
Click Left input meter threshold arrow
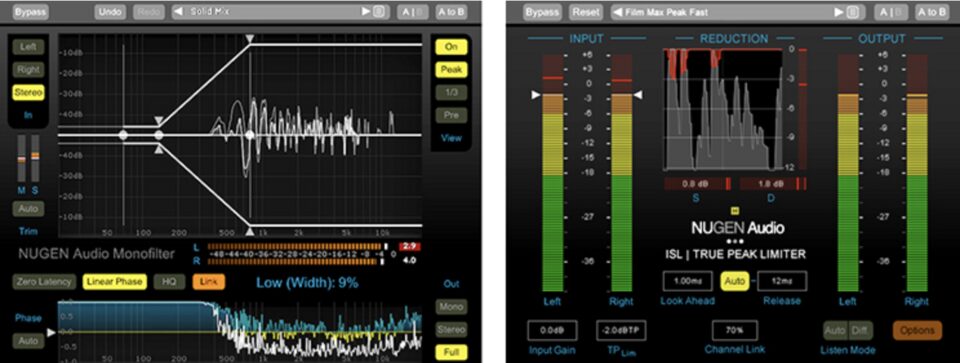536,95
